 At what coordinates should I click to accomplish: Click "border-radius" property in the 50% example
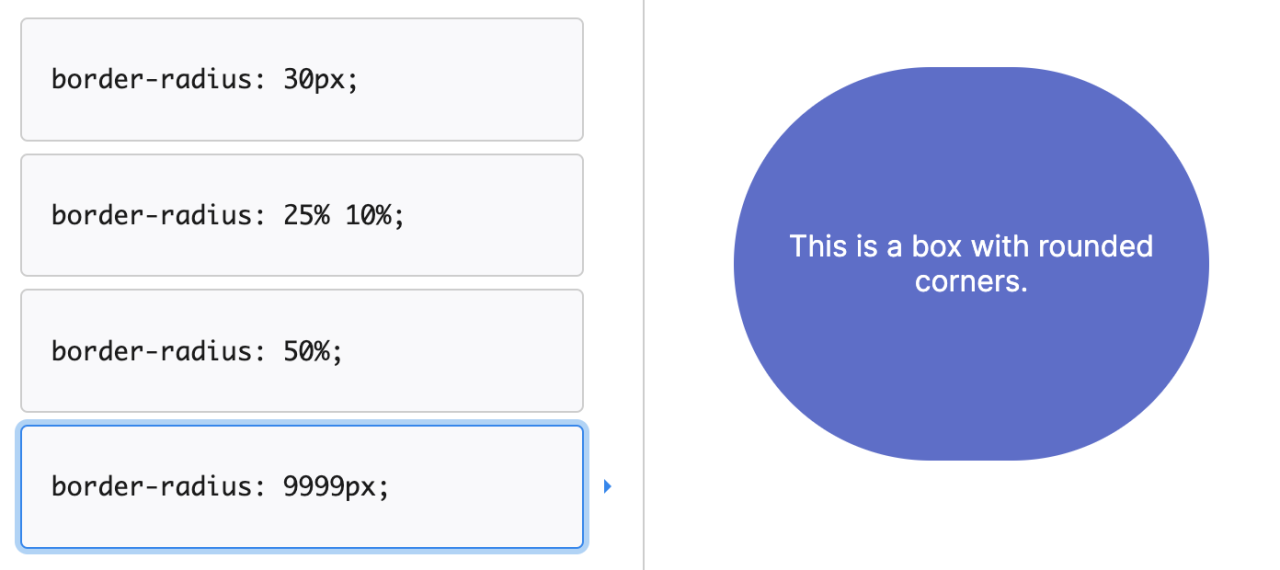152,351
